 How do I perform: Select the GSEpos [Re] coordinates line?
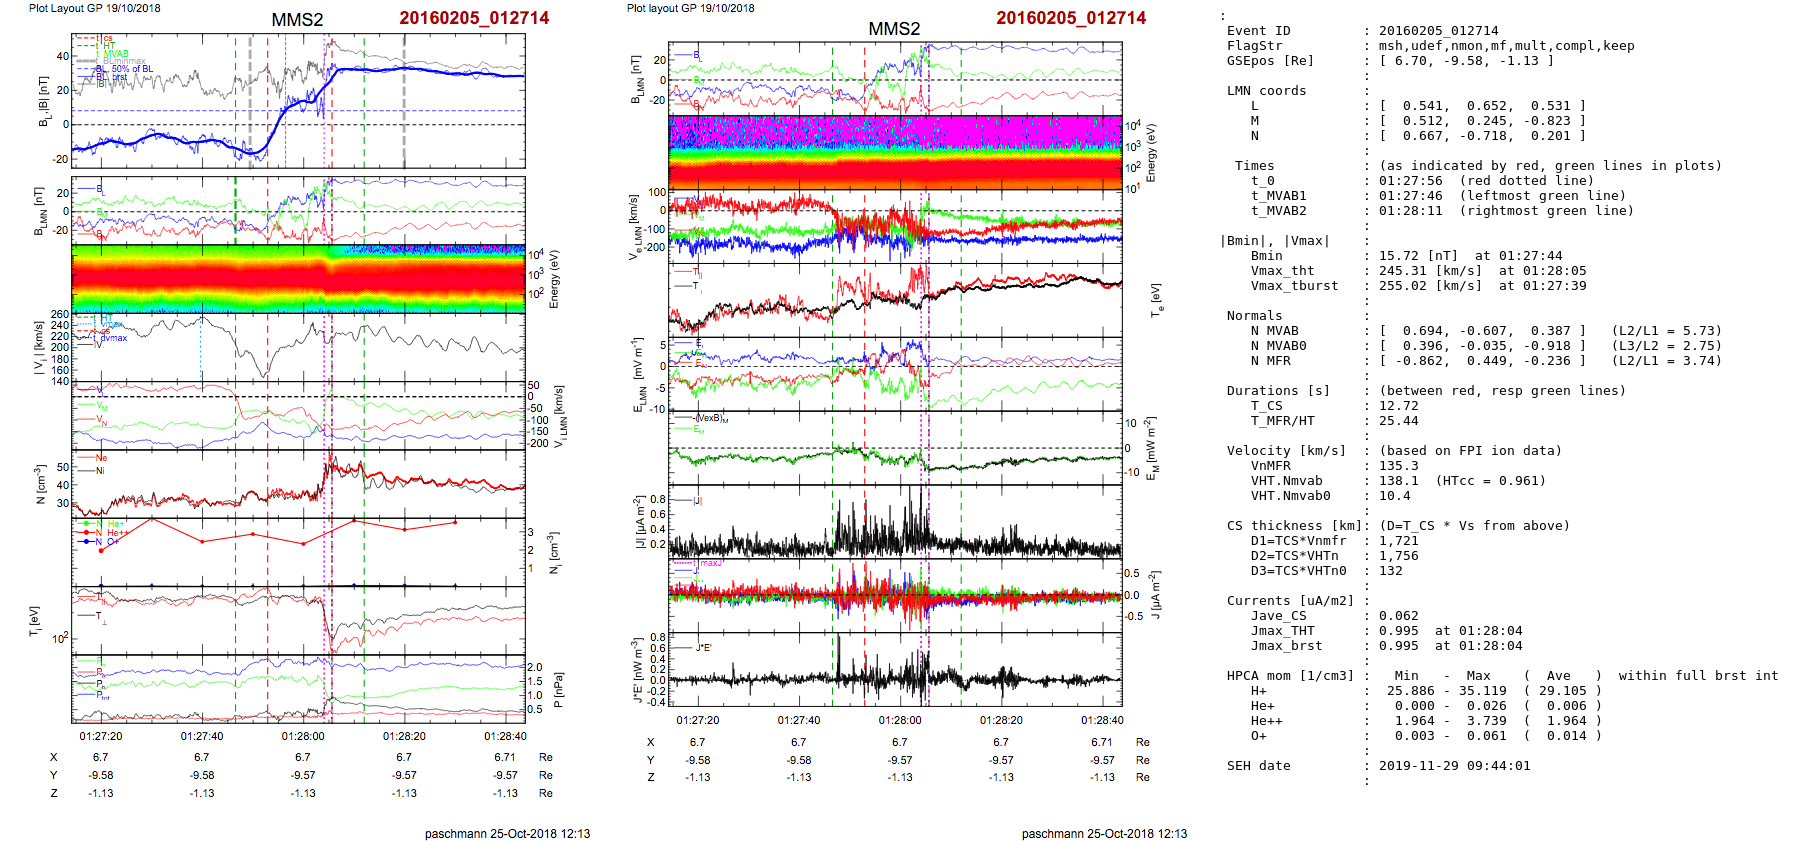pyautogui.click(x=1466, y=61)
